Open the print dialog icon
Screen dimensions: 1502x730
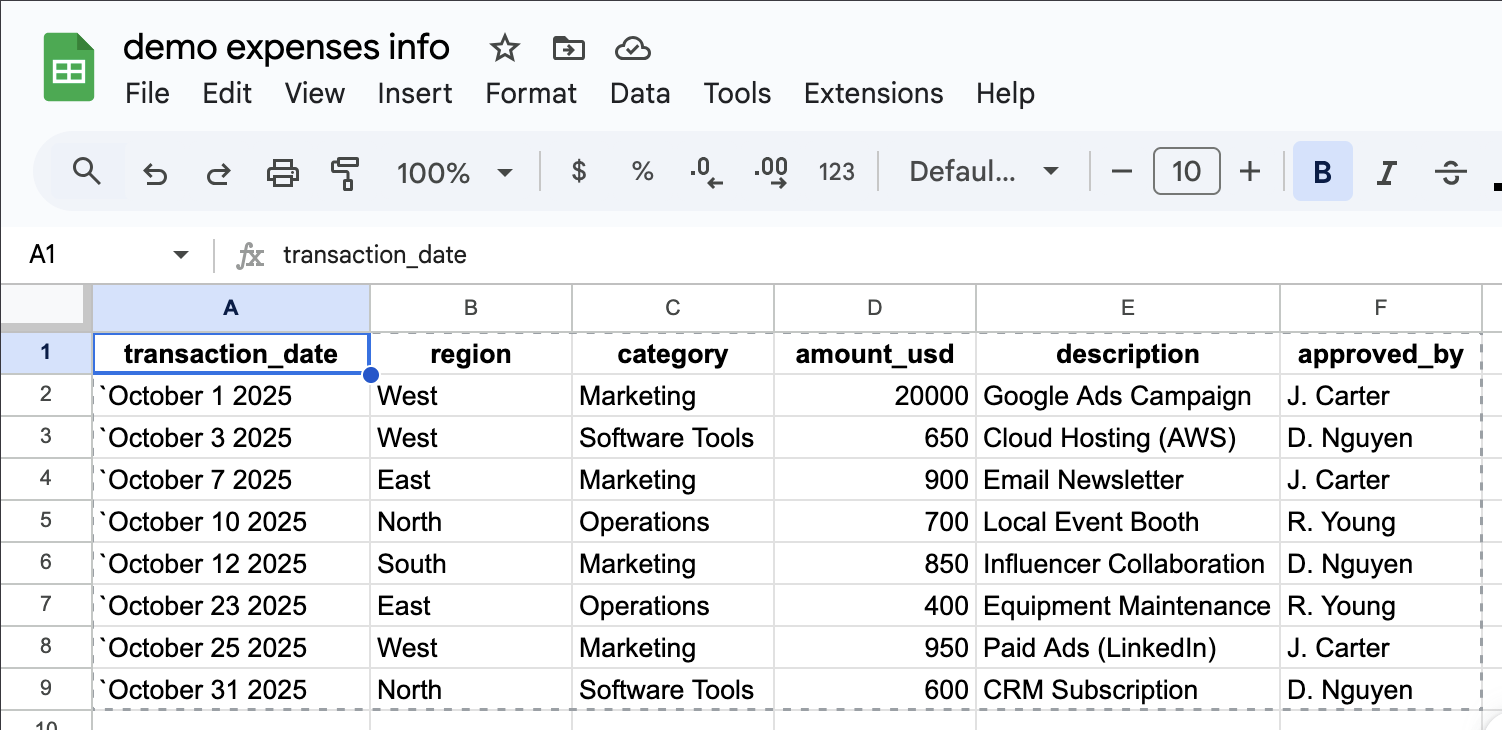point(283,171)
